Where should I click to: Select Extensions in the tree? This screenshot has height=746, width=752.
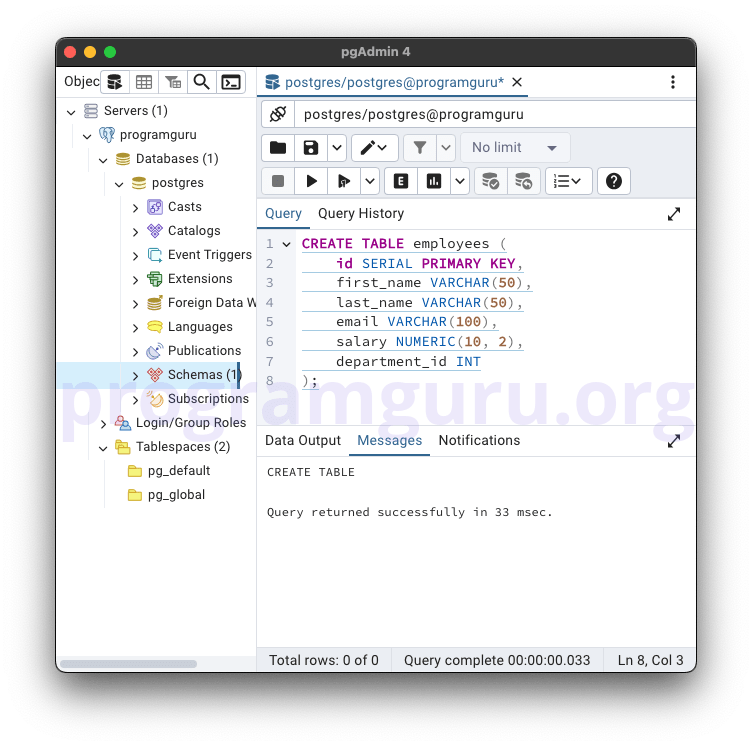200,279
